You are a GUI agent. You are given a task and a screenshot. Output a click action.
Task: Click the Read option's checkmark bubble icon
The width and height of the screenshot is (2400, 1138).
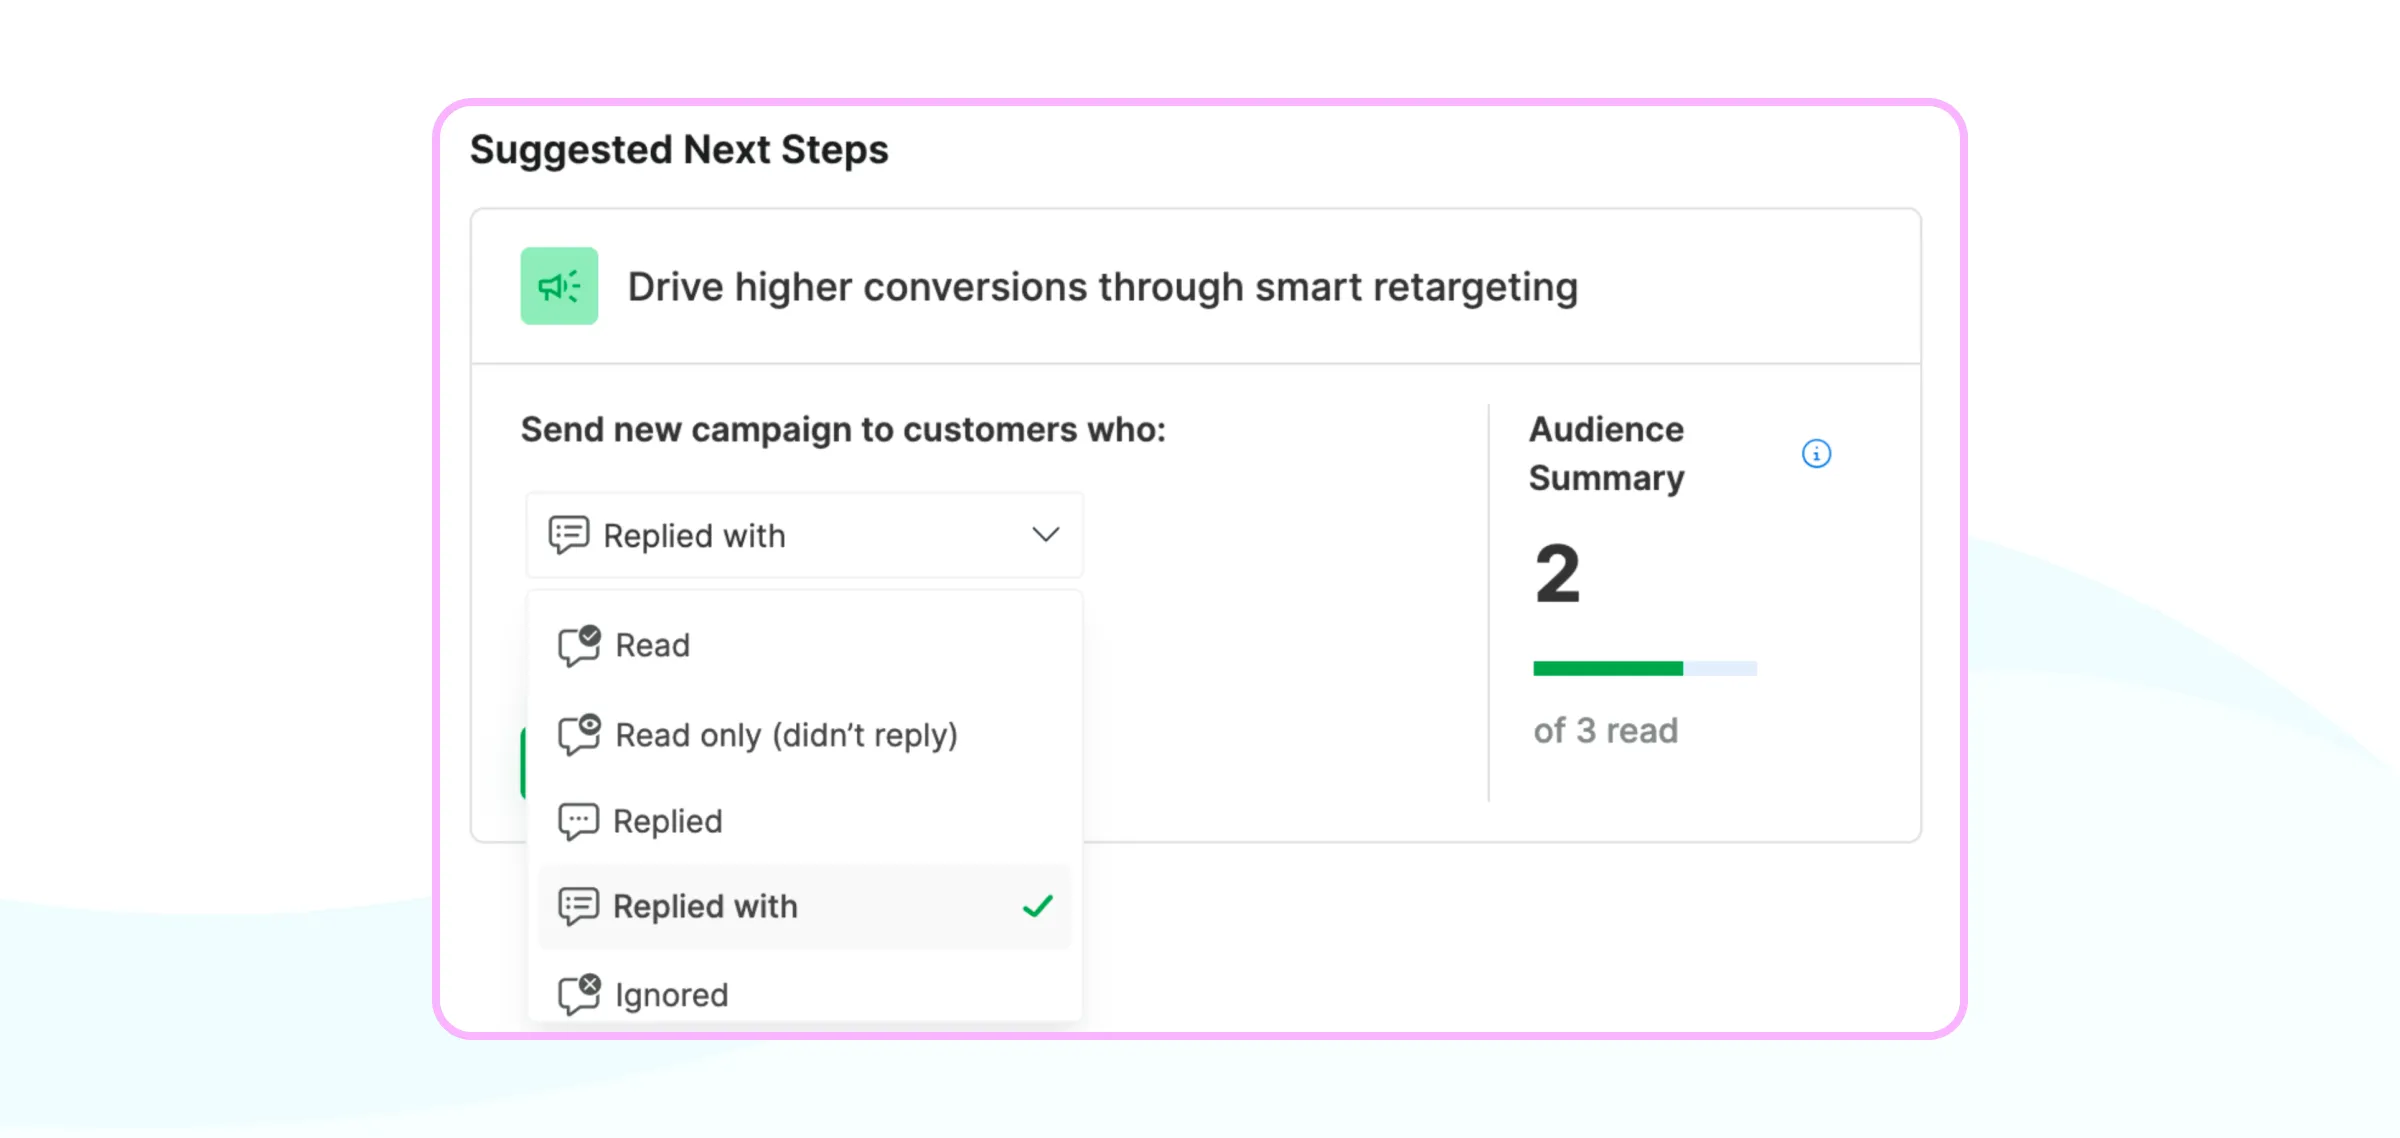[579, 645]
